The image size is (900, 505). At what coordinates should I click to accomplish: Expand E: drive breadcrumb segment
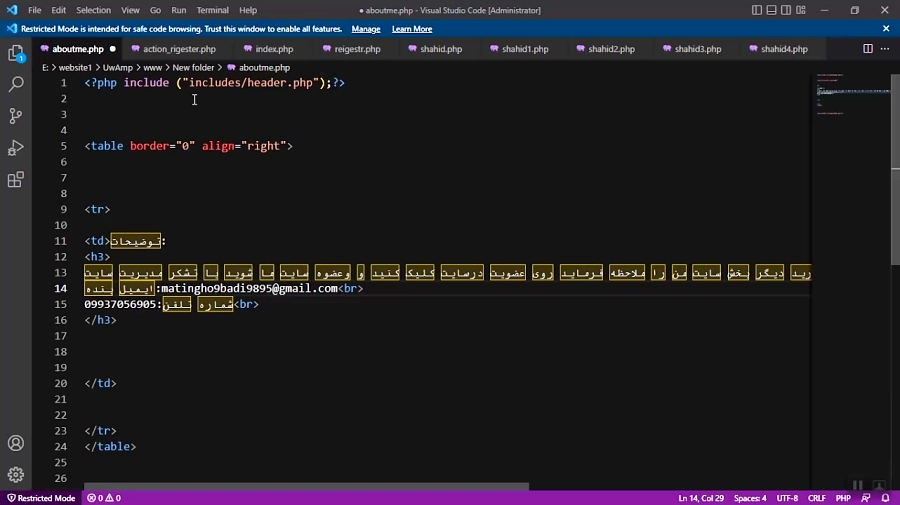click(45, 68)
